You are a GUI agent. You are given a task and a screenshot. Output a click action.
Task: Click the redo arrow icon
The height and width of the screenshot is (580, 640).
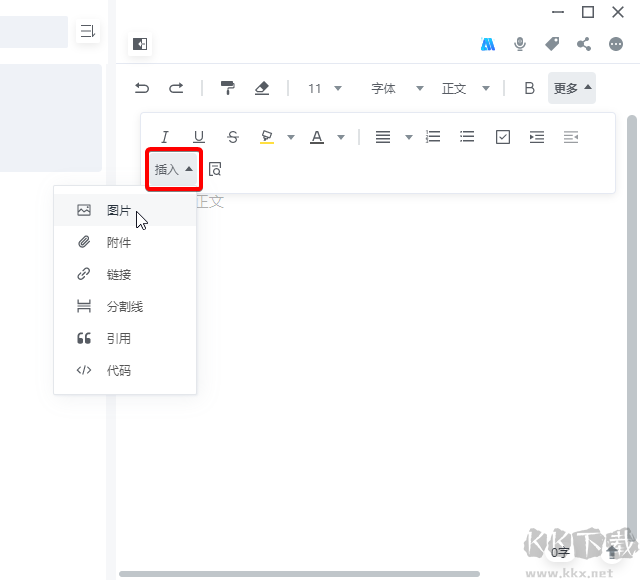176,88
